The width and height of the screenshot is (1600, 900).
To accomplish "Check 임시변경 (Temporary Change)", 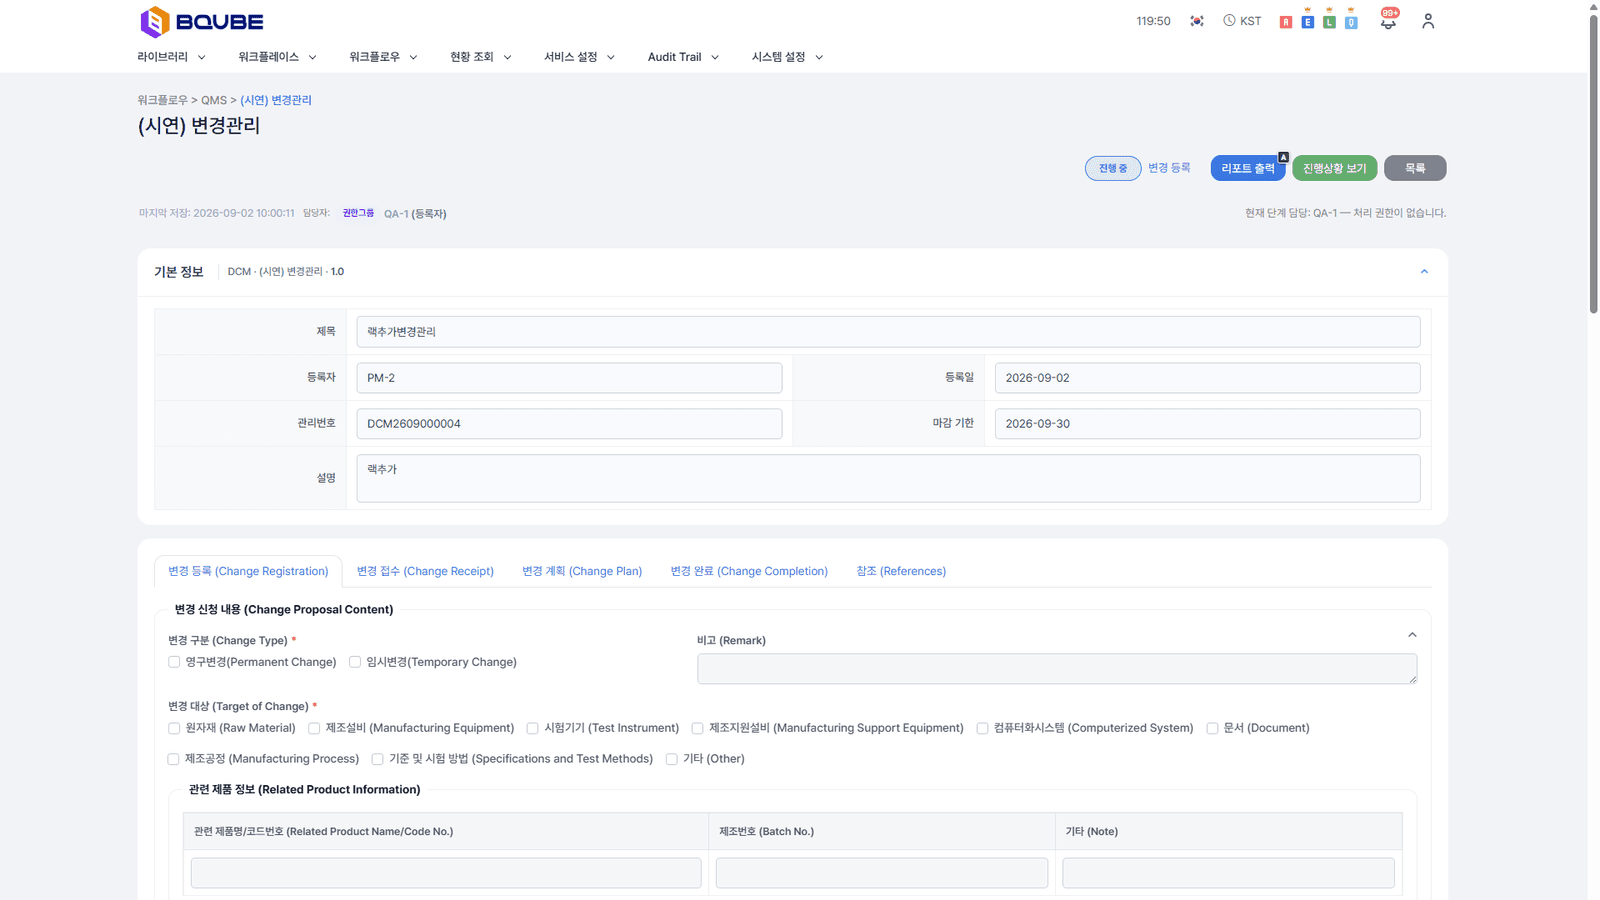I will [355, 662].
